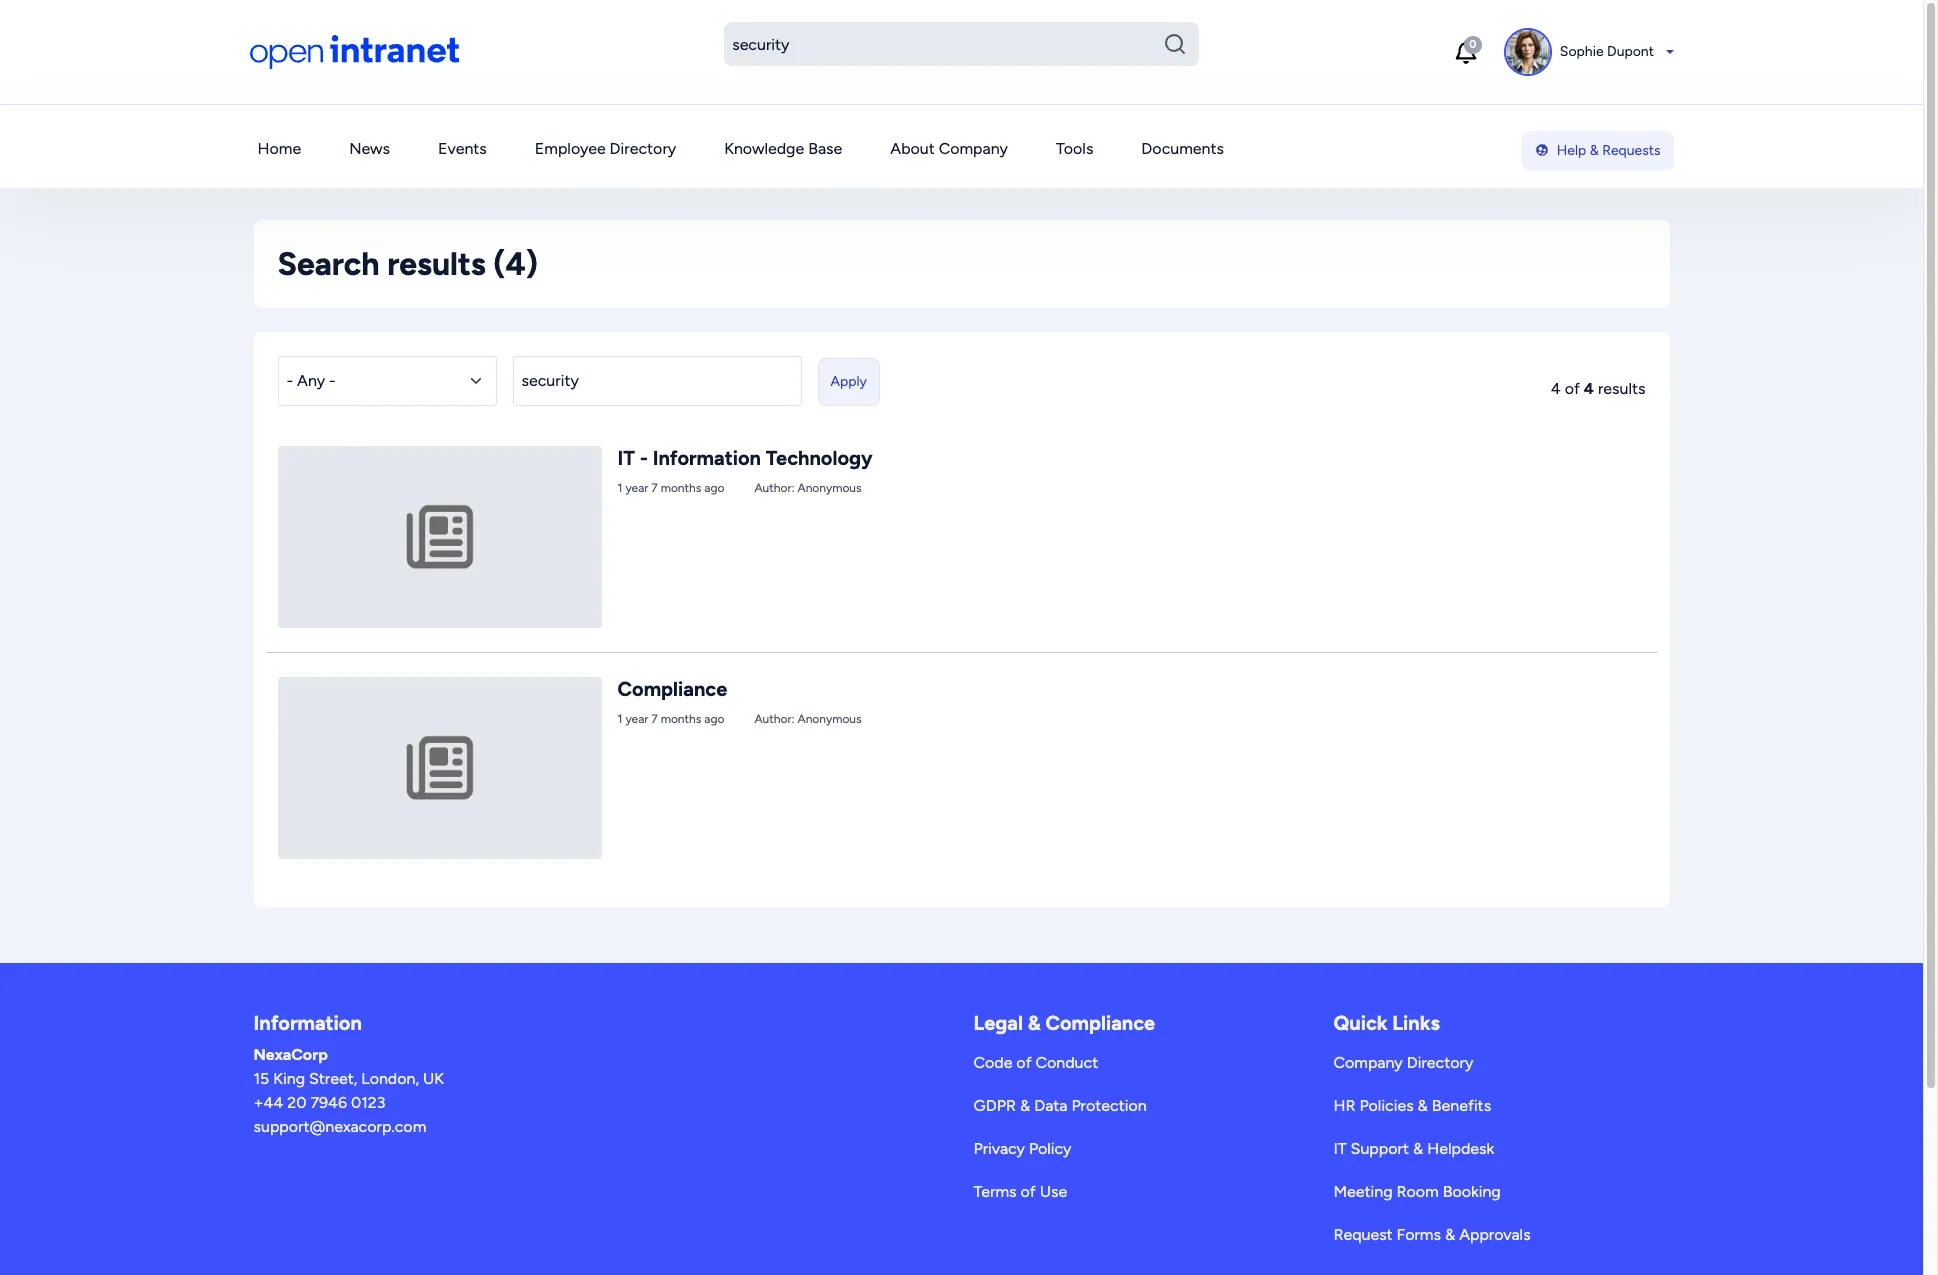The height and width of the screenshot is (1275, 1938).
Task: Open HR Policies & Benefits quick link
Action: point(1412,1106)
